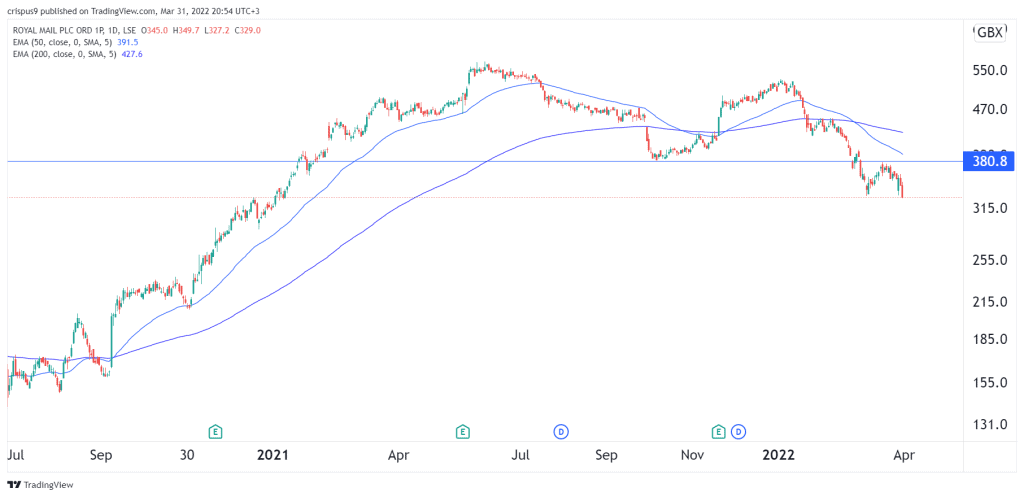Click the 2022 label on time axis
The height and width of the screenshot is (497, 1024).
(781, 455)
